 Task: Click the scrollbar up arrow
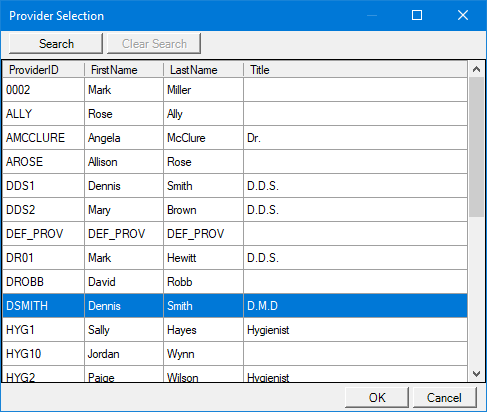(x=476, y=69)
